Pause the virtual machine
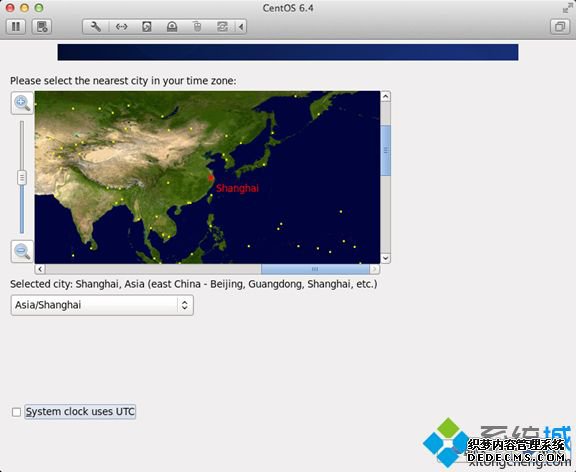The width and height of the screenshot is (576, 472). click(16, 27)
